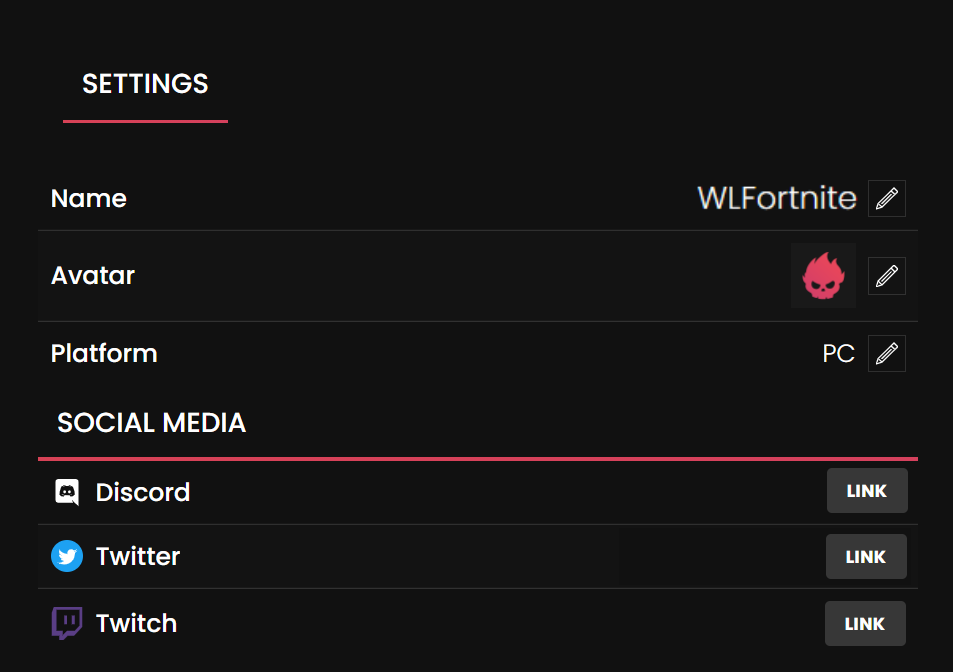
Task: Click the Twitch logo icon
Action: pyautogui.click(x=67, y=623)
